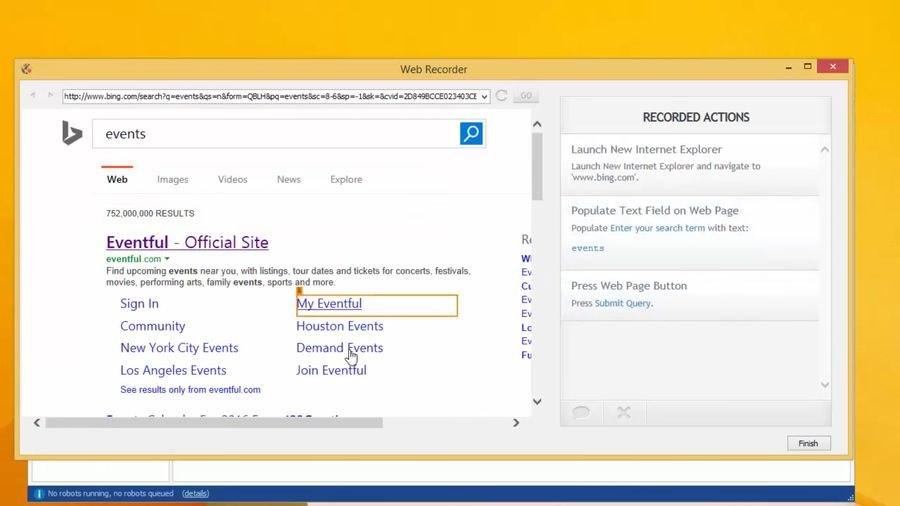Viewport: 900px width, 506px height.
Task: Open the Community sublink
Action: (153, 326)
